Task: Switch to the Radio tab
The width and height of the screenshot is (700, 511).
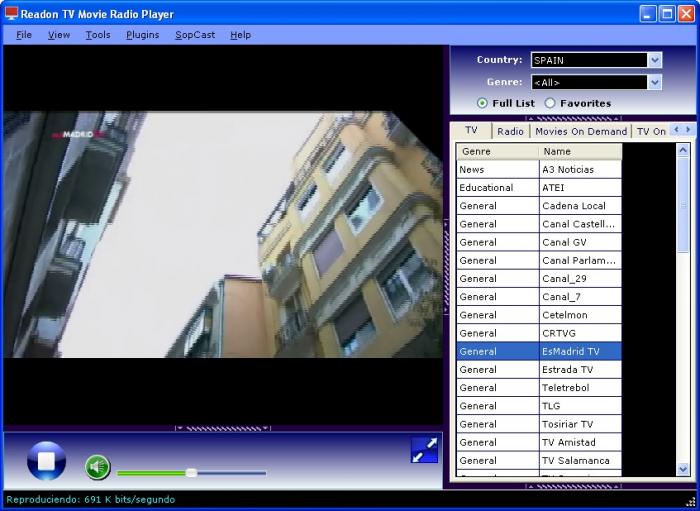Action: (510, 131)
